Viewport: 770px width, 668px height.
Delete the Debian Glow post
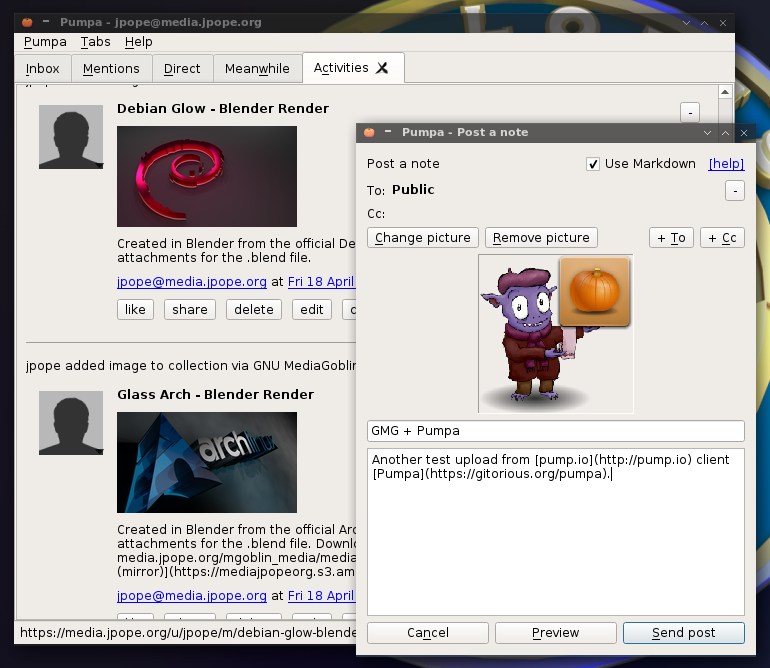[254, 309]
